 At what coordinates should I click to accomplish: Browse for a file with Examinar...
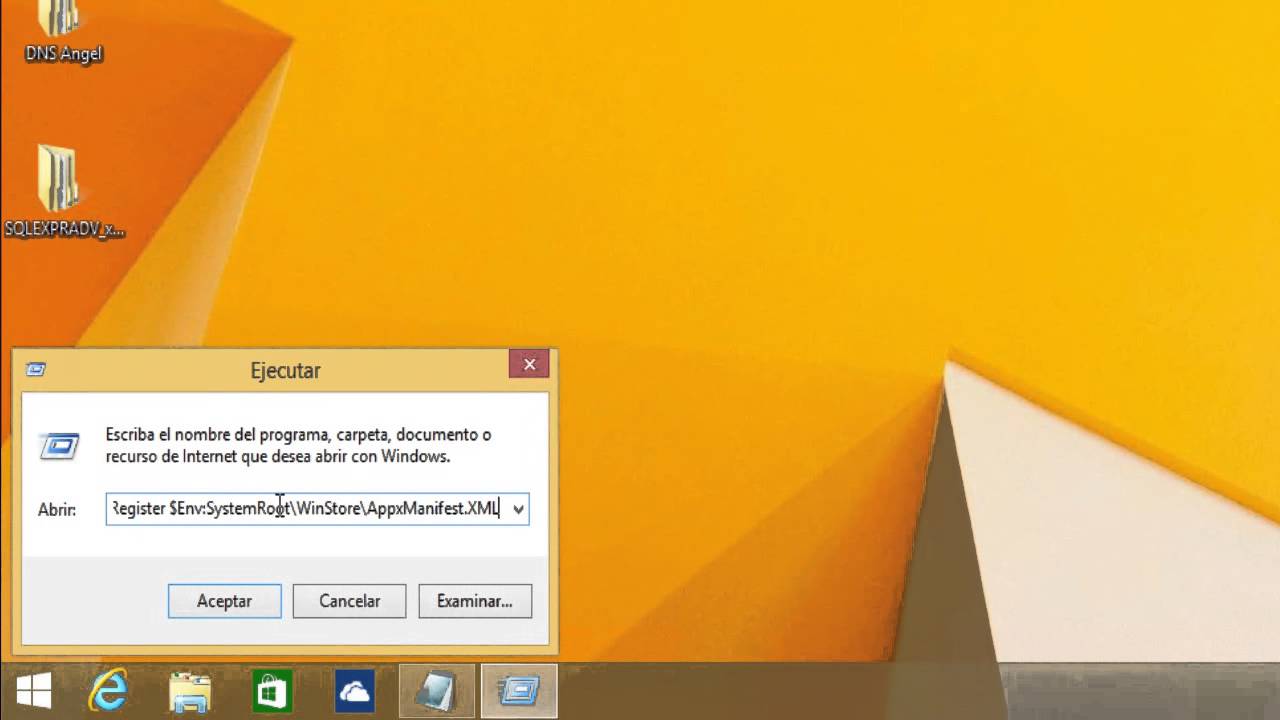(475, 601)
